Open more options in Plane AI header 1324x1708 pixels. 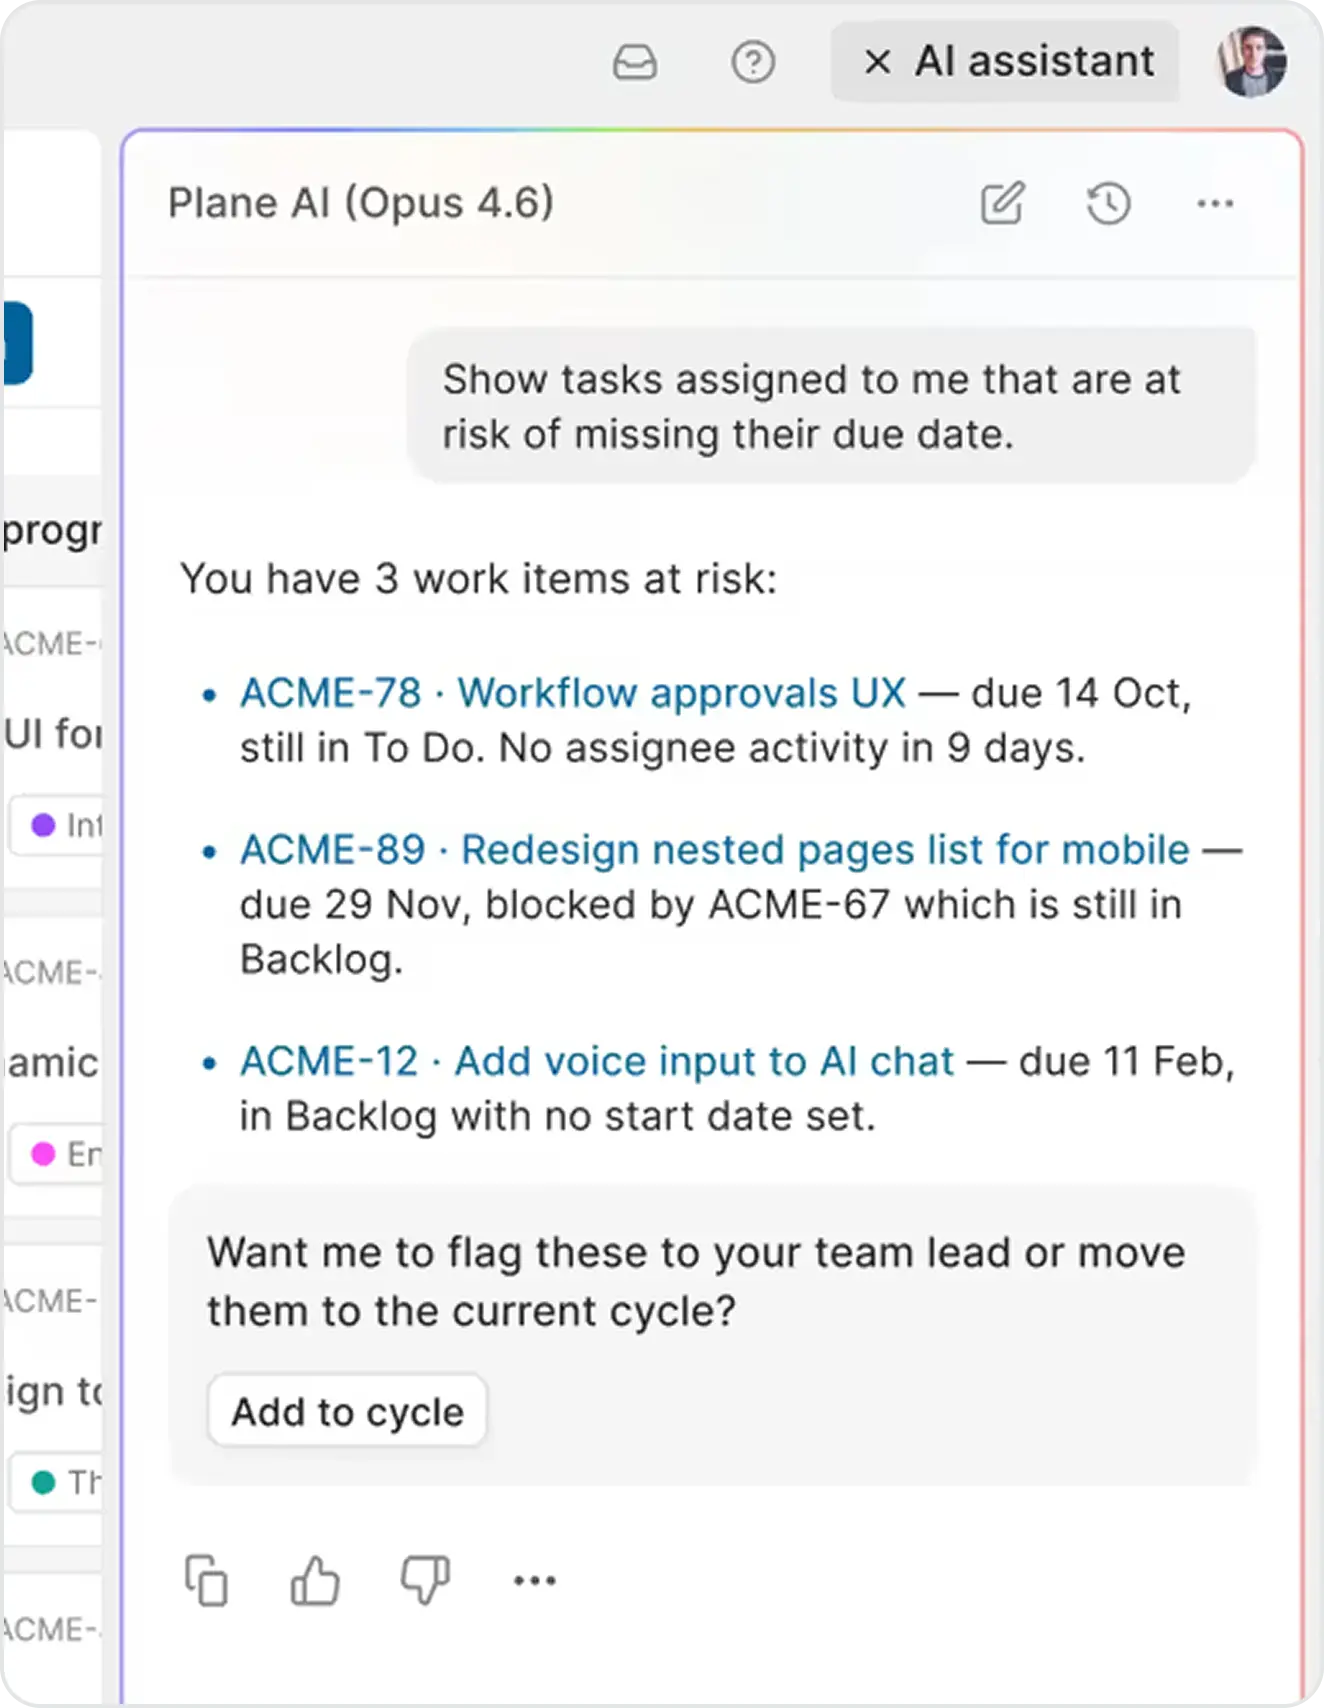[1215, 203]
